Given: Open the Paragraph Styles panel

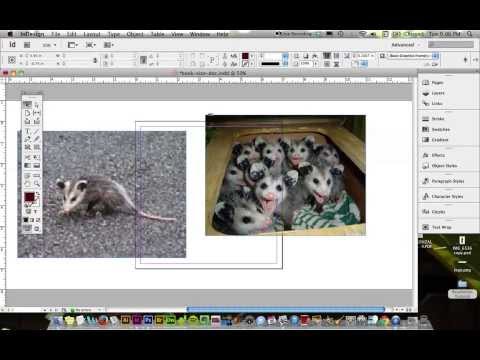Looking at the screenshot, I should tap(443, 181).
